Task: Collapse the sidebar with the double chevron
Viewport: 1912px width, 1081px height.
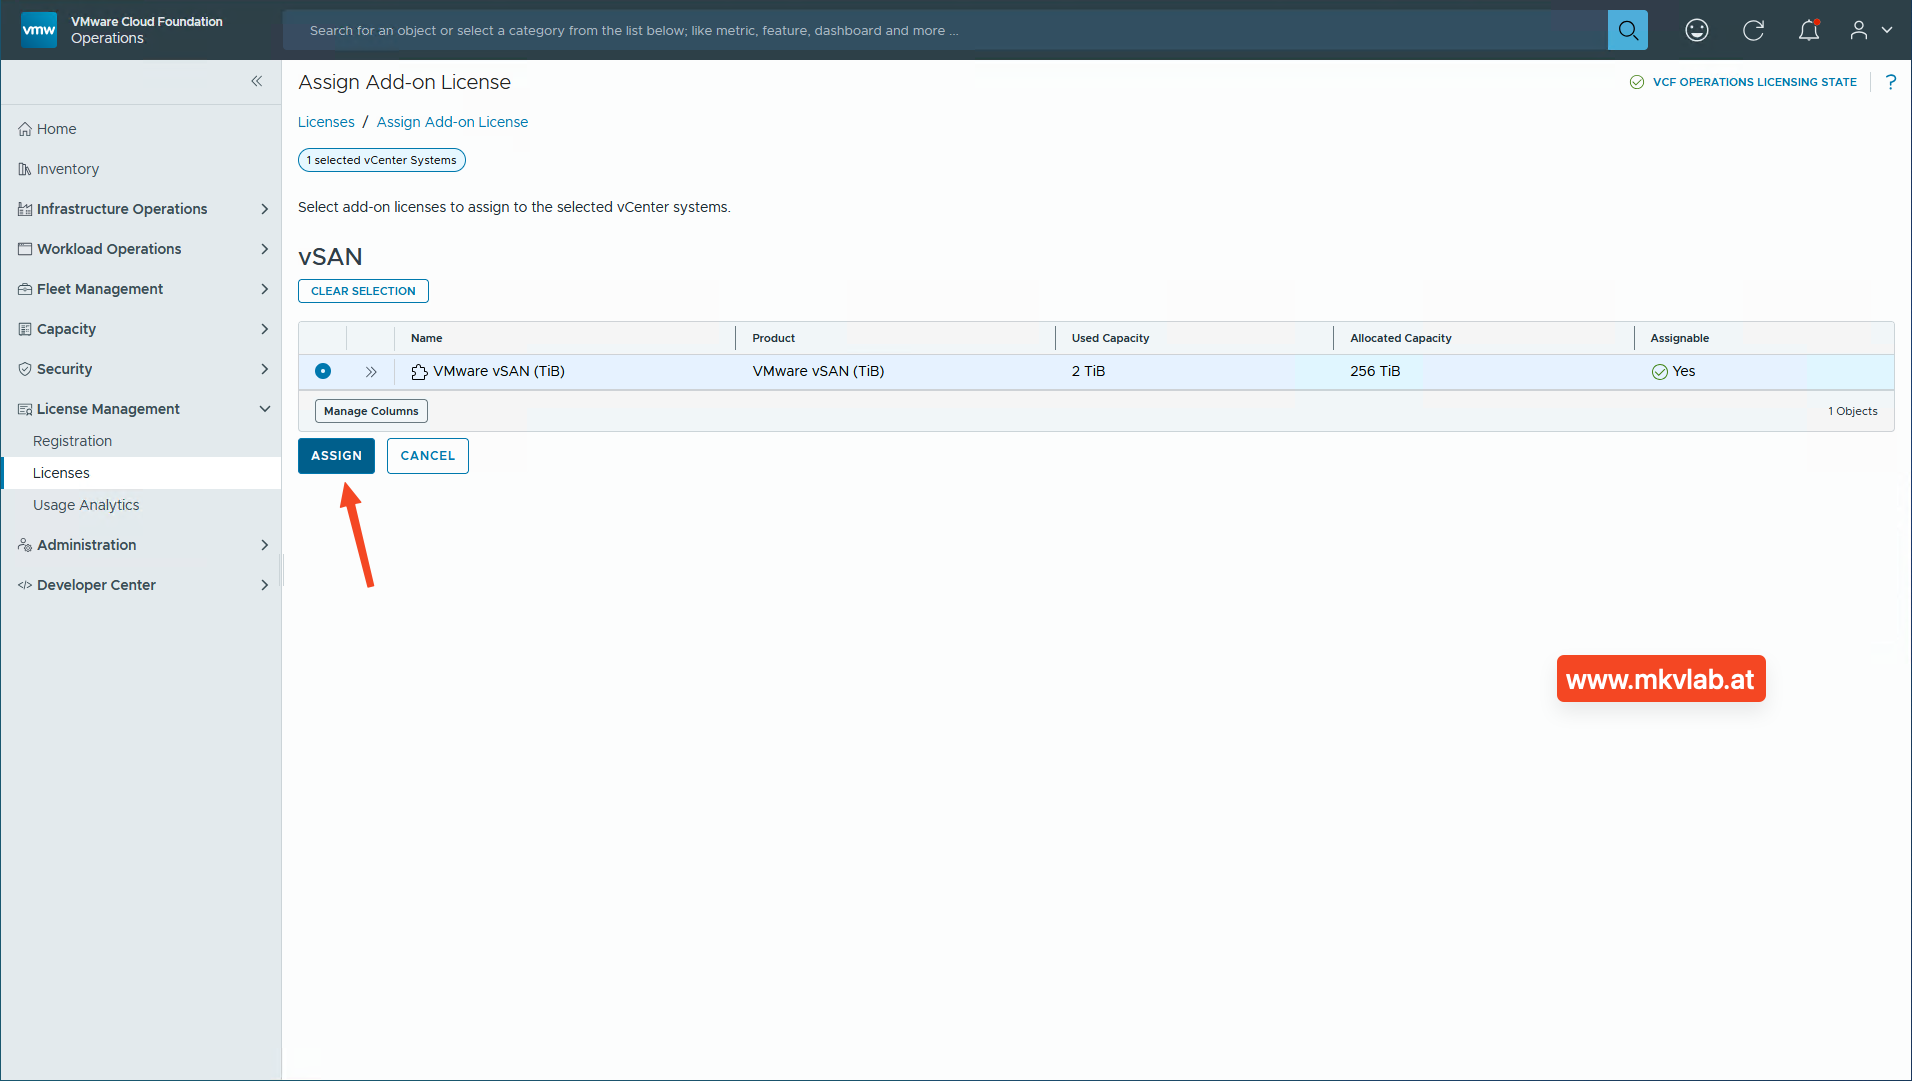Action: click(x=257, y=81)
